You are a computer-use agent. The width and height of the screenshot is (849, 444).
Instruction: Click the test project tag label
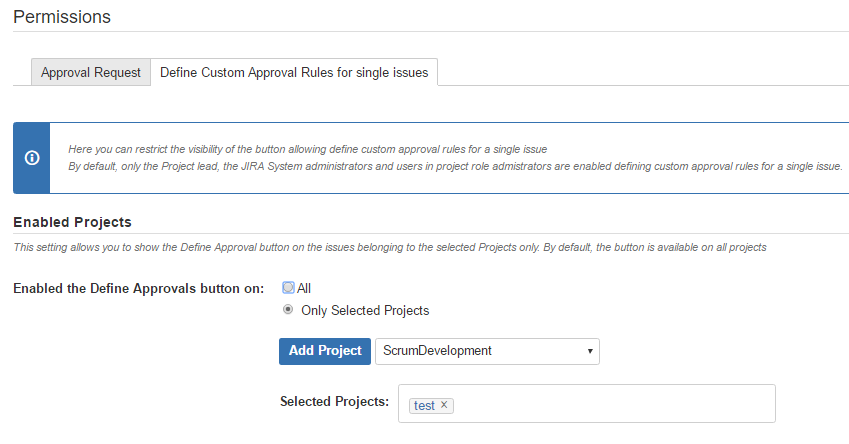click(x=424, y=405)
